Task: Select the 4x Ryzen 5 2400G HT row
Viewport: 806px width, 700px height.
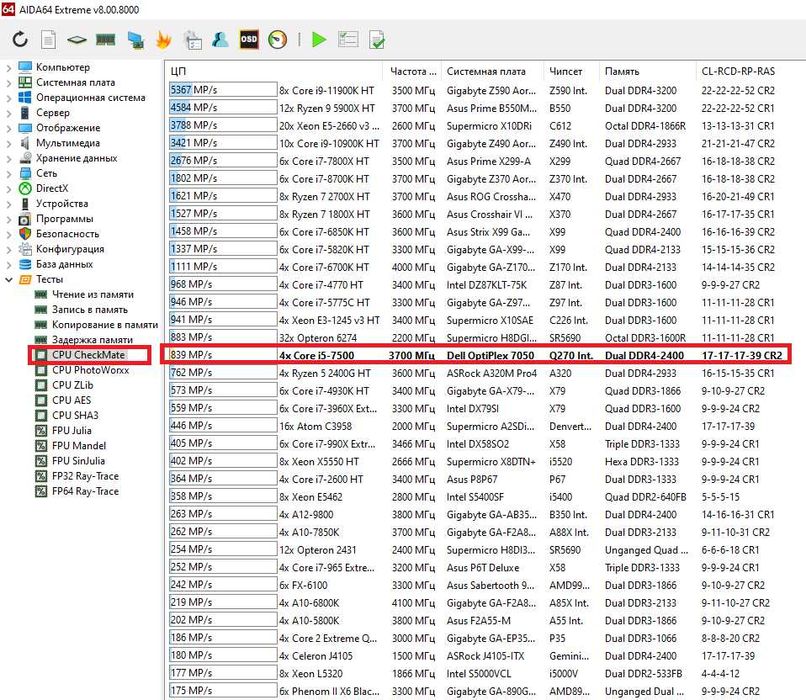Action: [475, 373]
